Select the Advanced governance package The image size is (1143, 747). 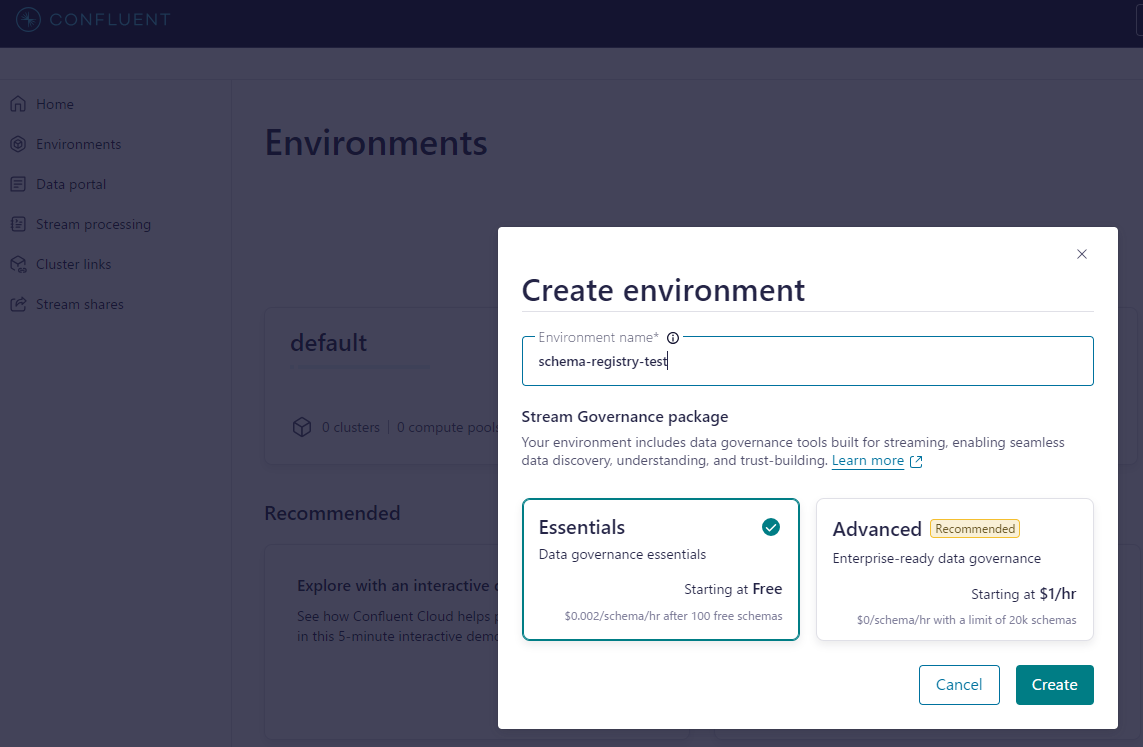click(x=955, y=569)
